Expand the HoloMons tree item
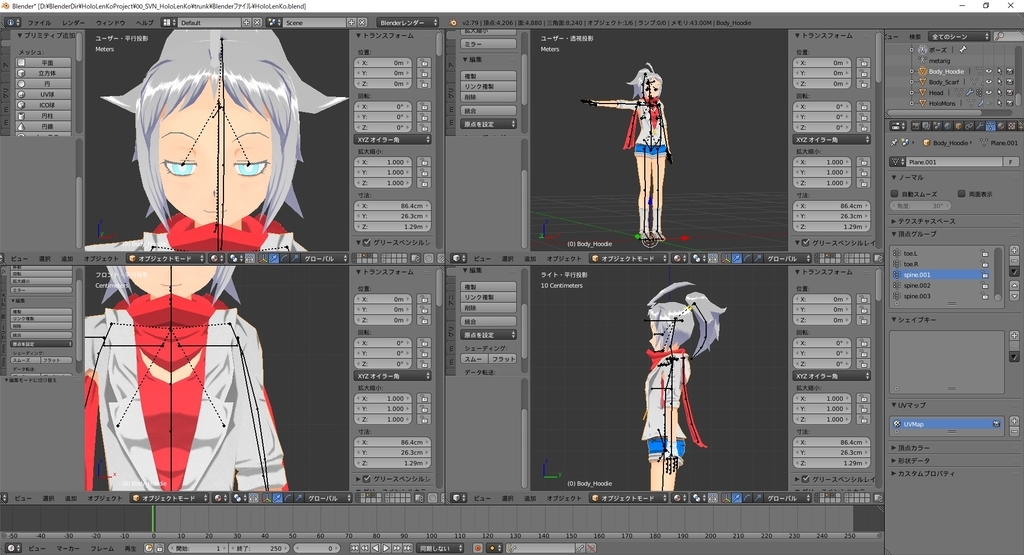The image size is (1024, 555). click(x=912, y=103)
